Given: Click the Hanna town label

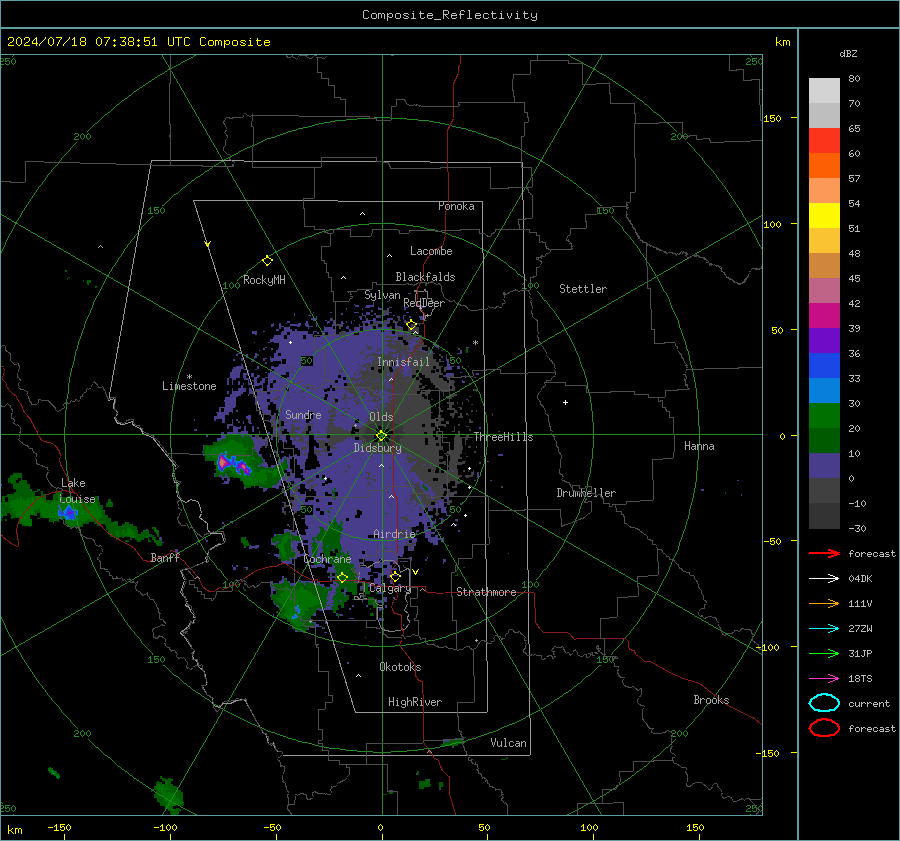Looking at the screenshot, I should pos(699,446).
